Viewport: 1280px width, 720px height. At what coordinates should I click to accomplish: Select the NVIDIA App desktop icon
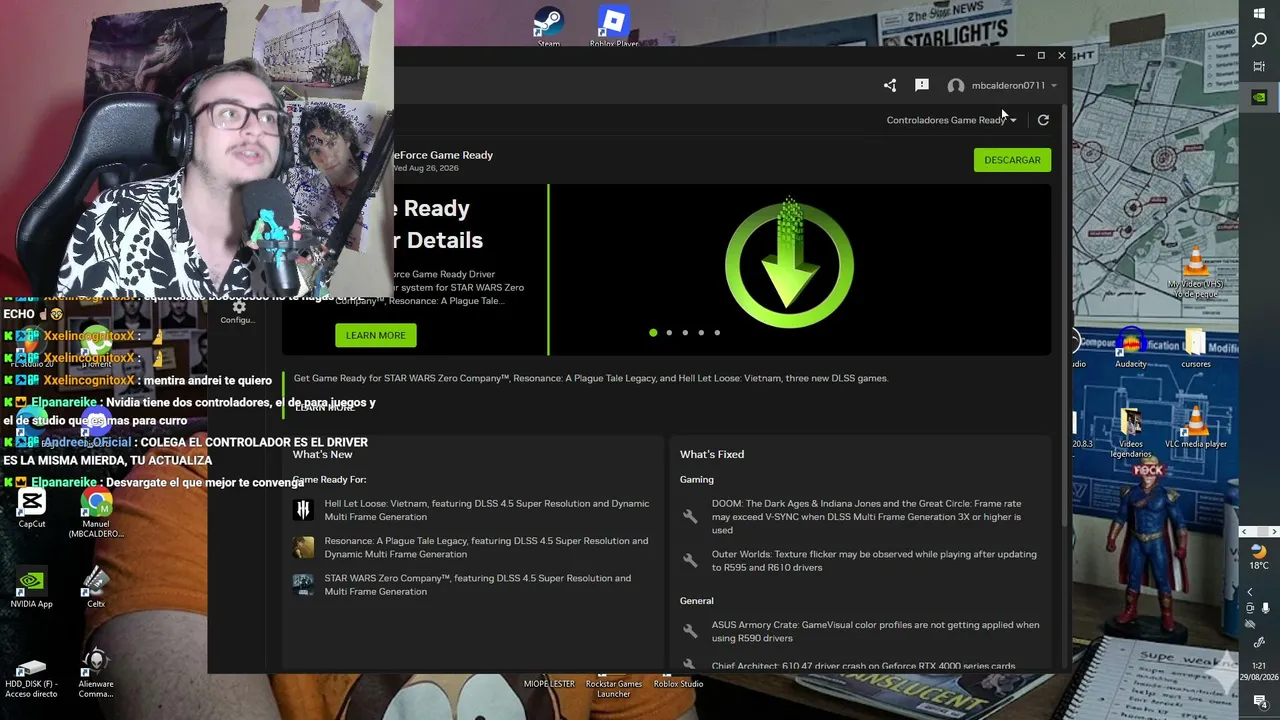click(x=32, y=588)
